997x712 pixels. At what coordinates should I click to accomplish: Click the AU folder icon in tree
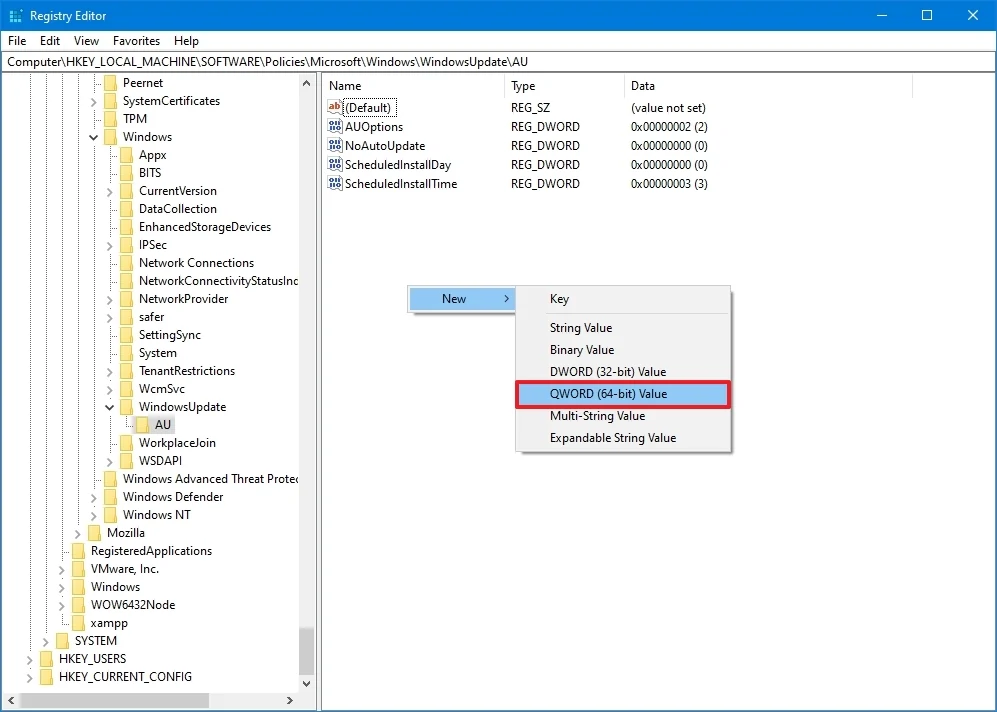coord(142,425)
